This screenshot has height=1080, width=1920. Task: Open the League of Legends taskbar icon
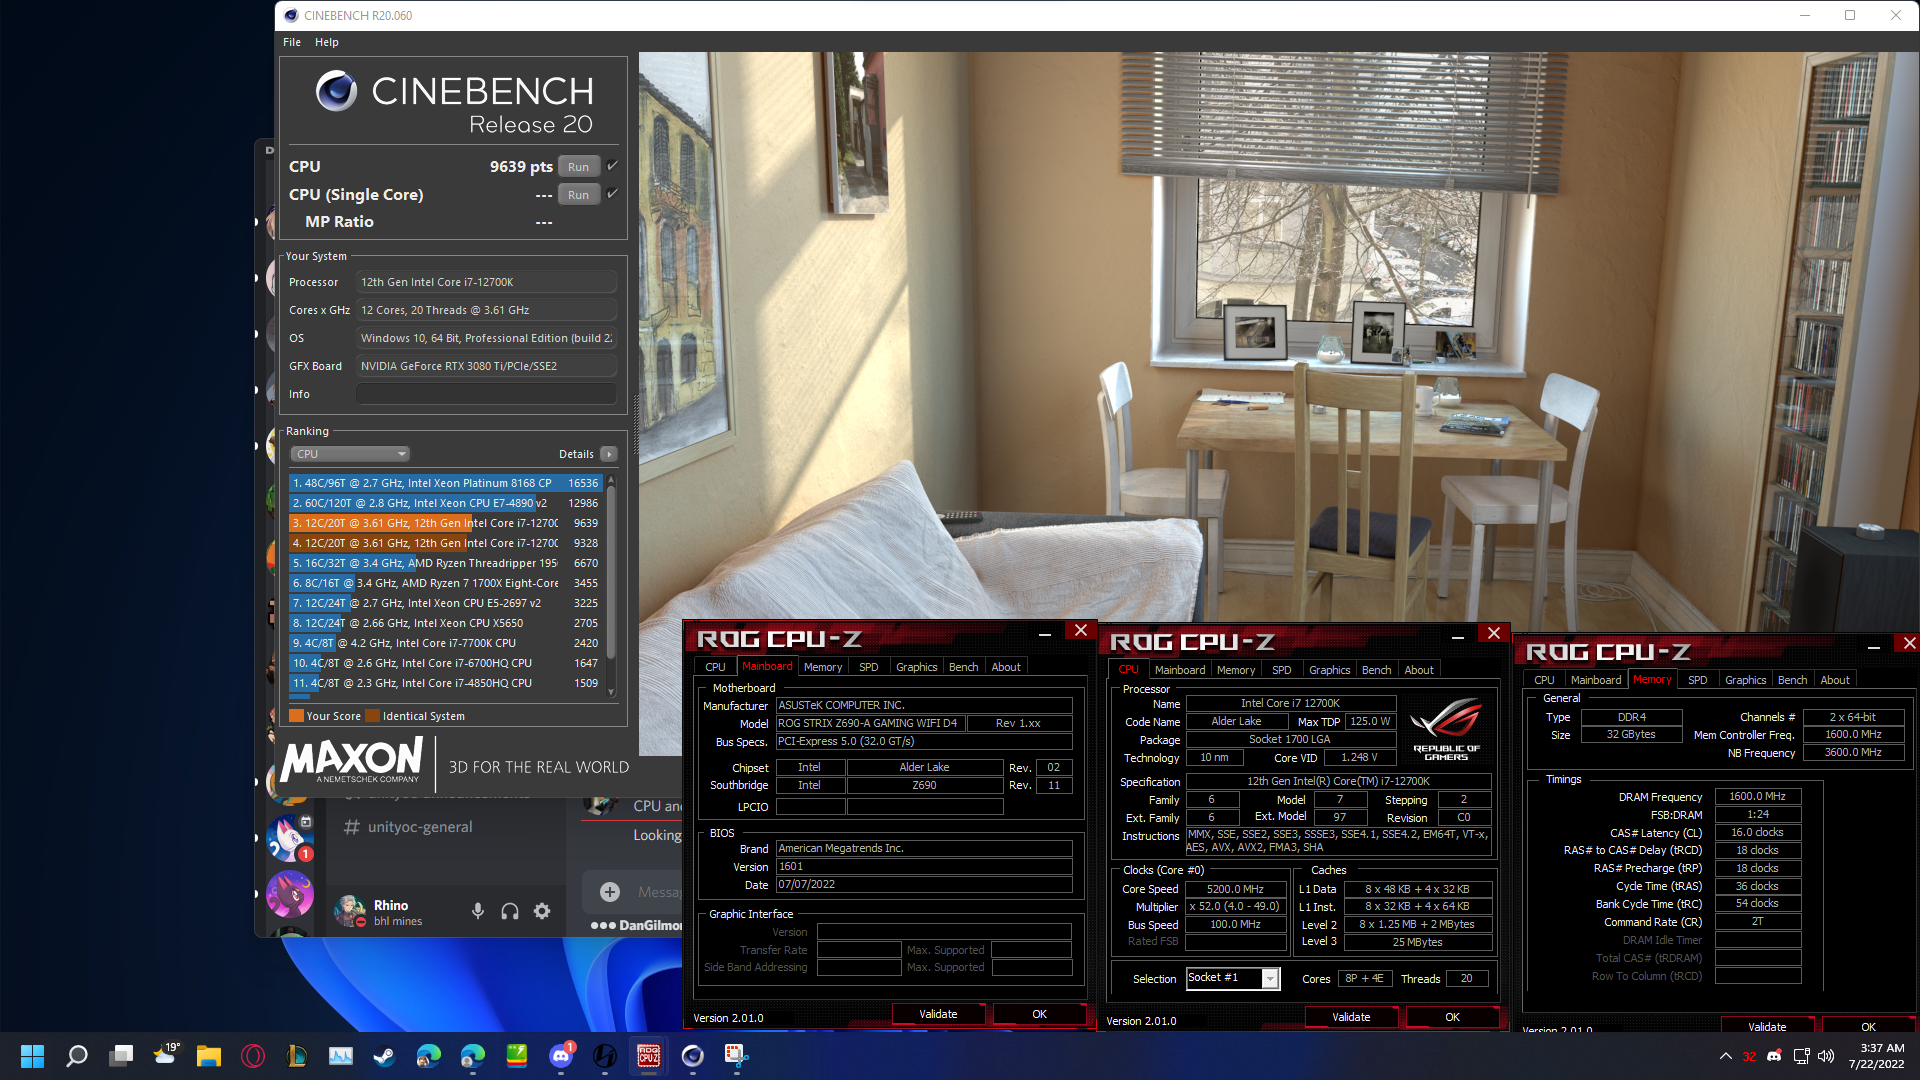point(297,1056)
